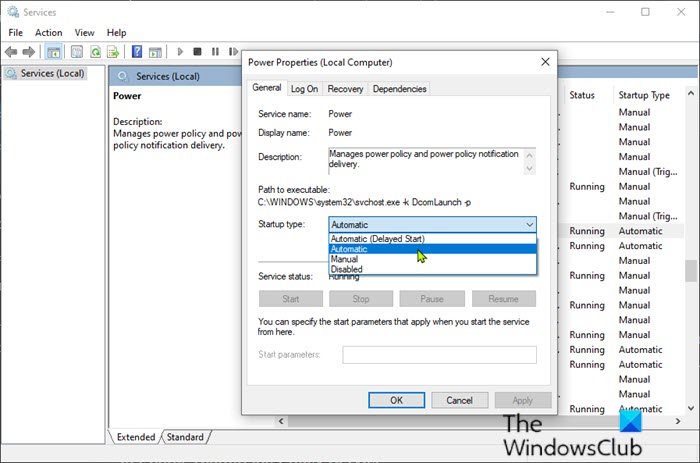700x463 pixels.
Task: Open the View menu
Action: [84, 33]
